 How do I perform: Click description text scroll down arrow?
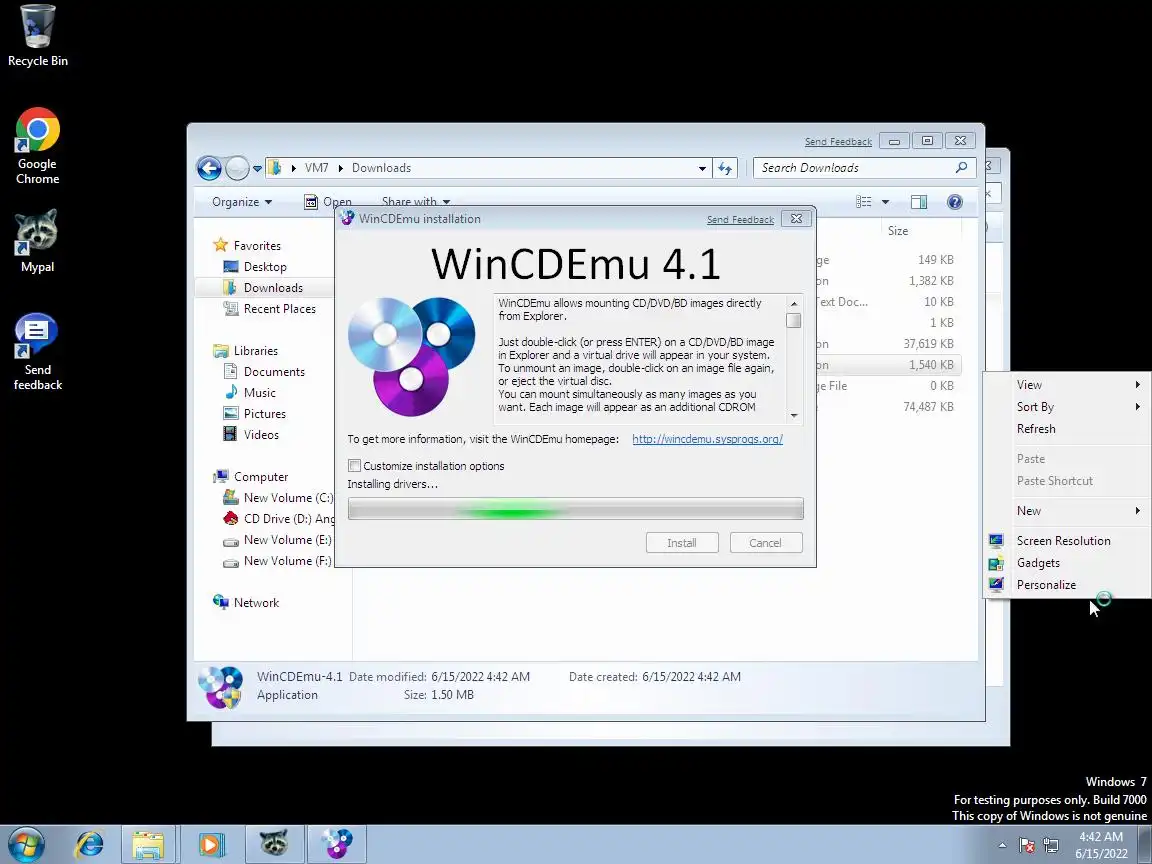click(x=793, y=416)
